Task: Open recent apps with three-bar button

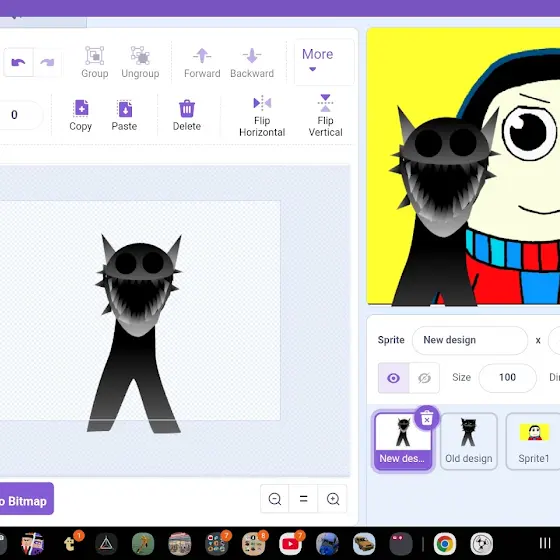Action: click(545, 543)
